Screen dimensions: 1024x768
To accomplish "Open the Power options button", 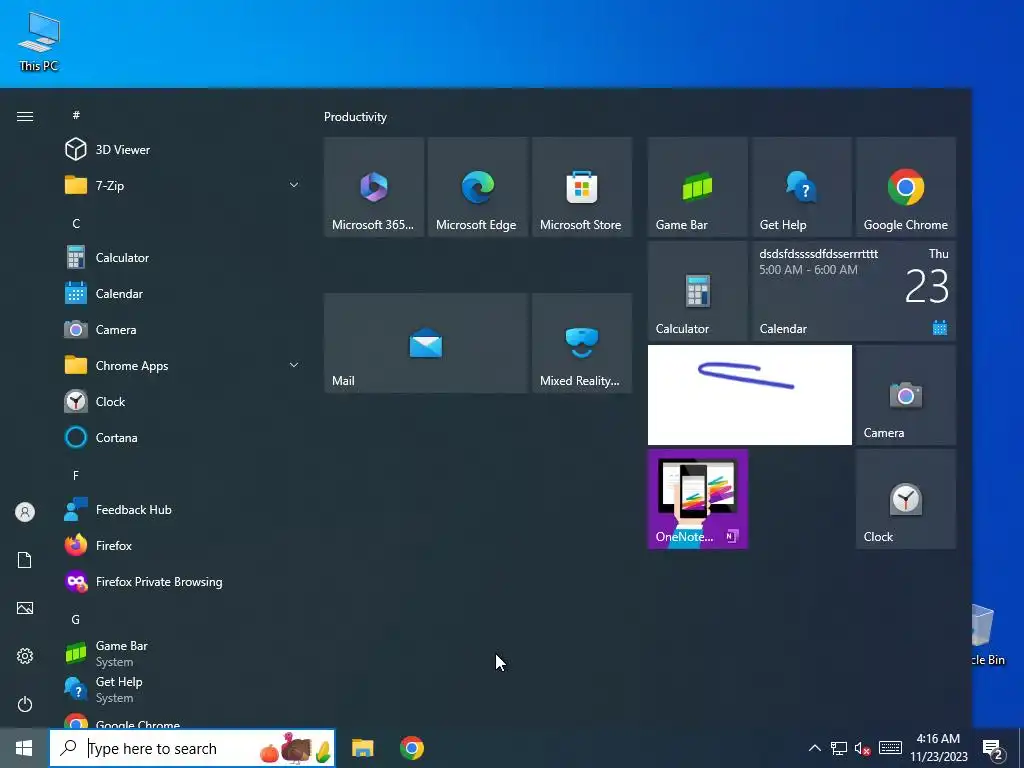I will (25, 704).
